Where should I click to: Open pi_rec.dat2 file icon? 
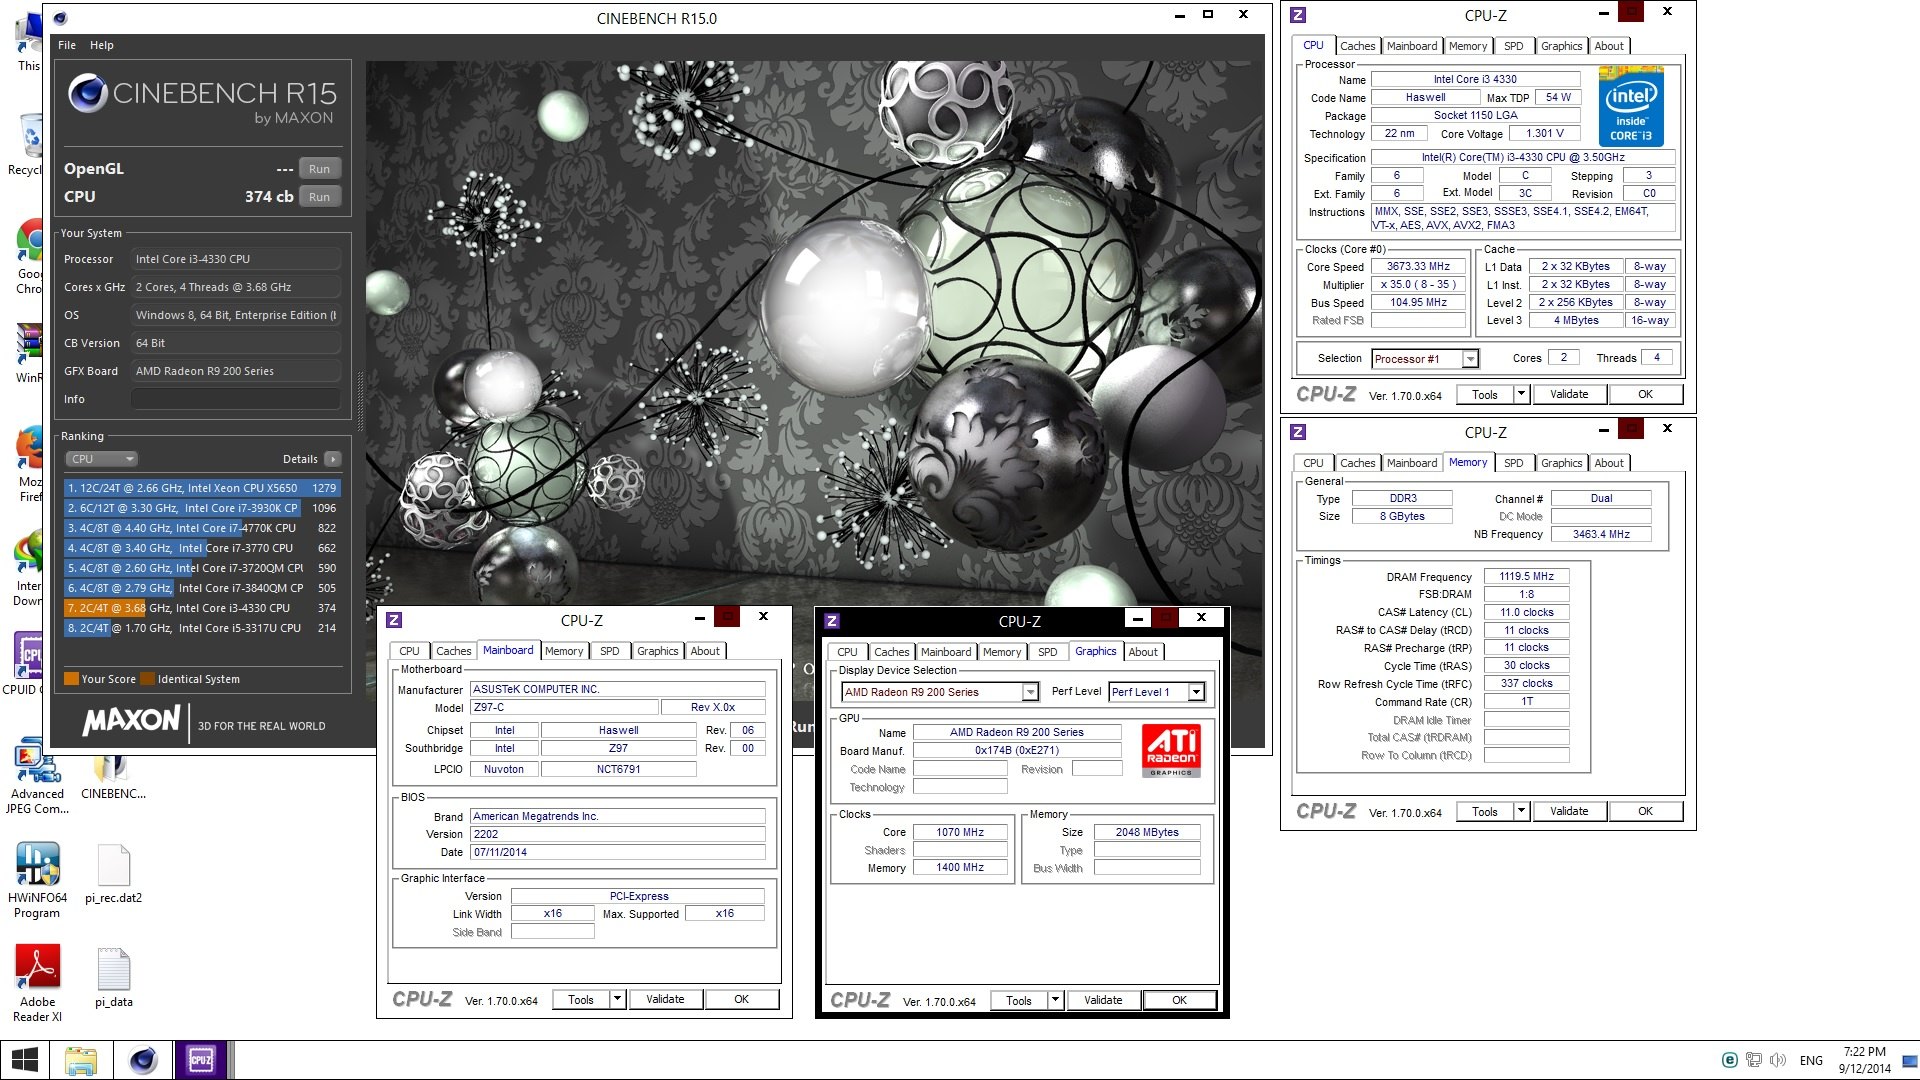pos(113,874)
